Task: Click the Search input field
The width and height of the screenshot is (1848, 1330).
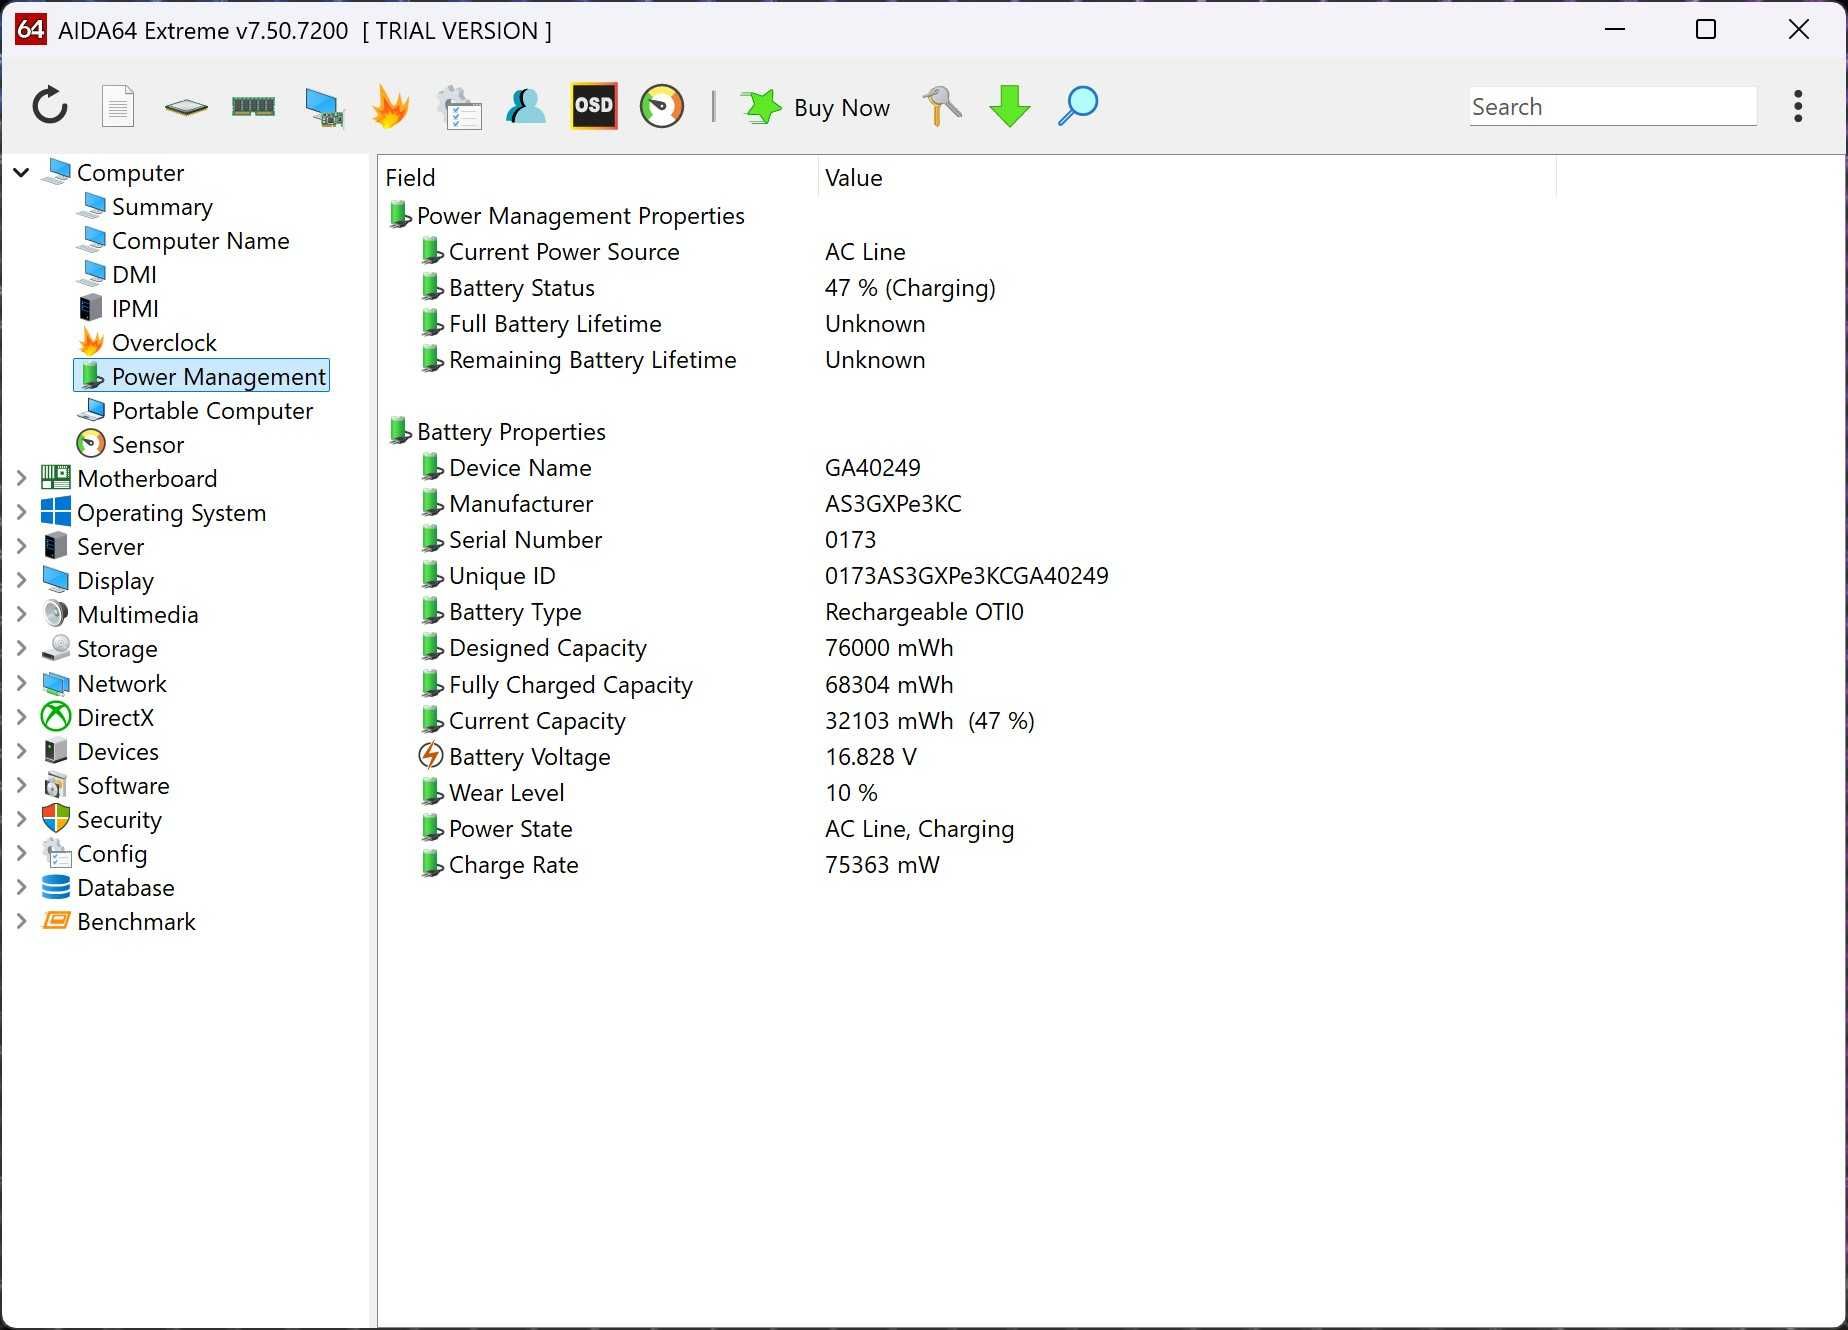Action: click(x=1613, y=106)
